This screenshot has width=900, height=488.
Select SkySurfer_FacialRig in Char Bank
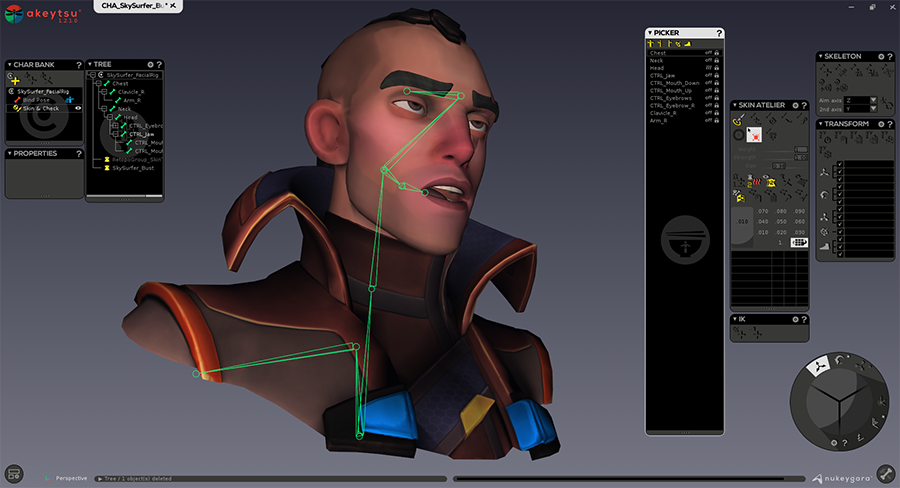pos(42,91)
